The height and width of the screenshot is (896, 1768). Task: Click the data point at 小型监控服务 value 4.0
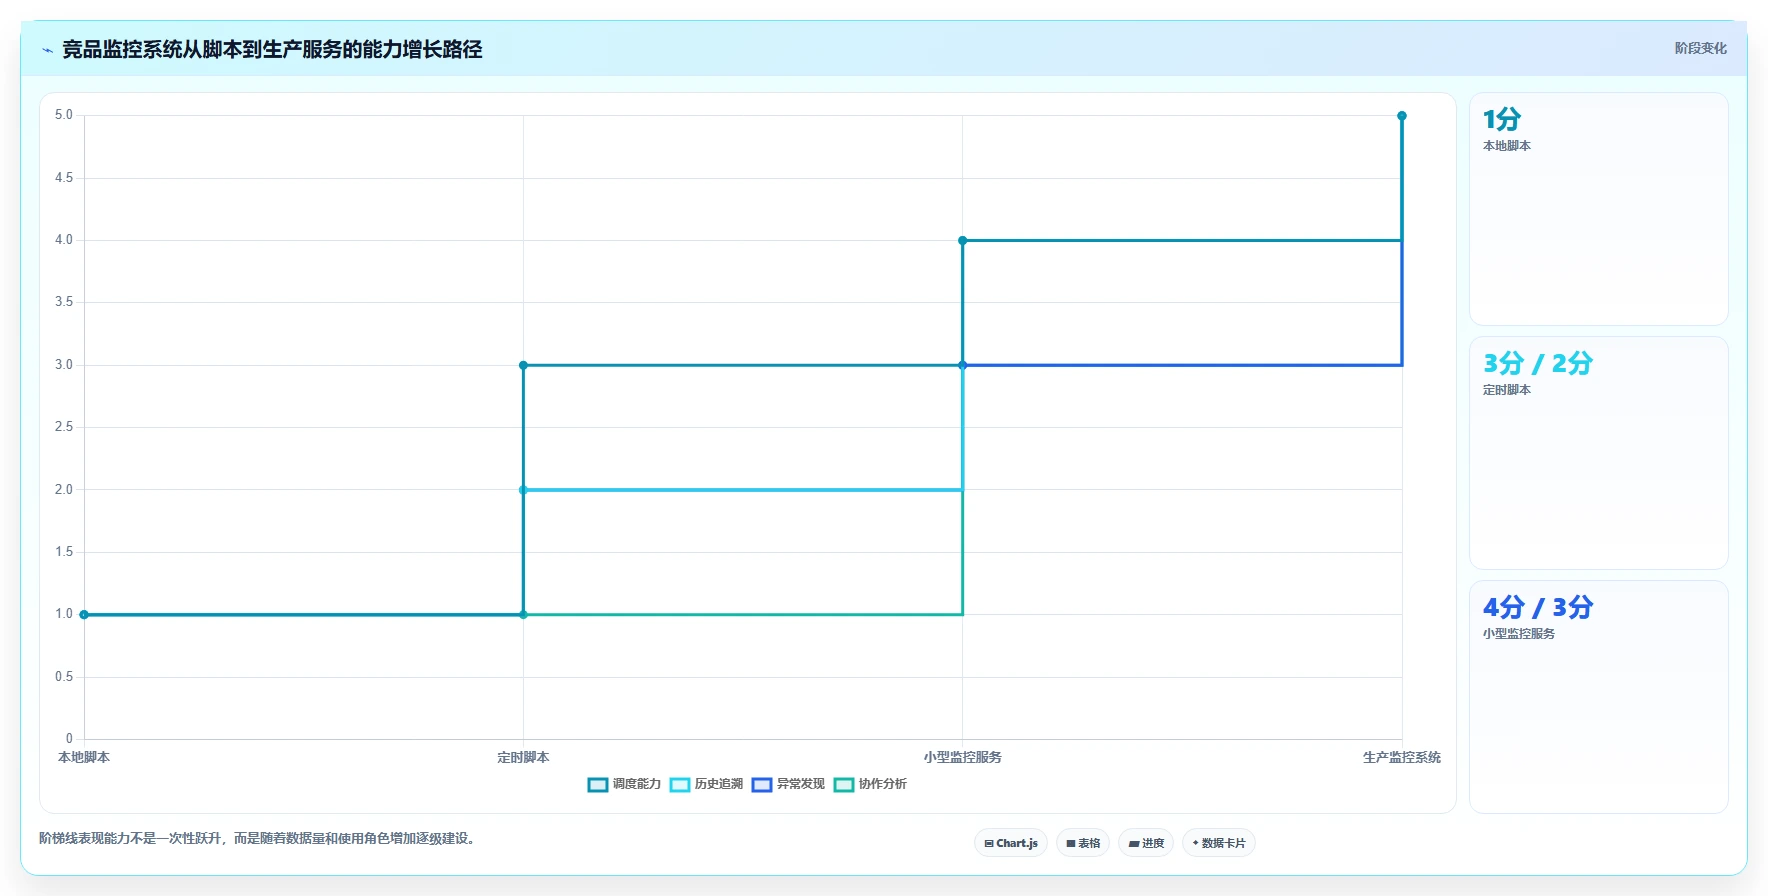click(963, 240)
